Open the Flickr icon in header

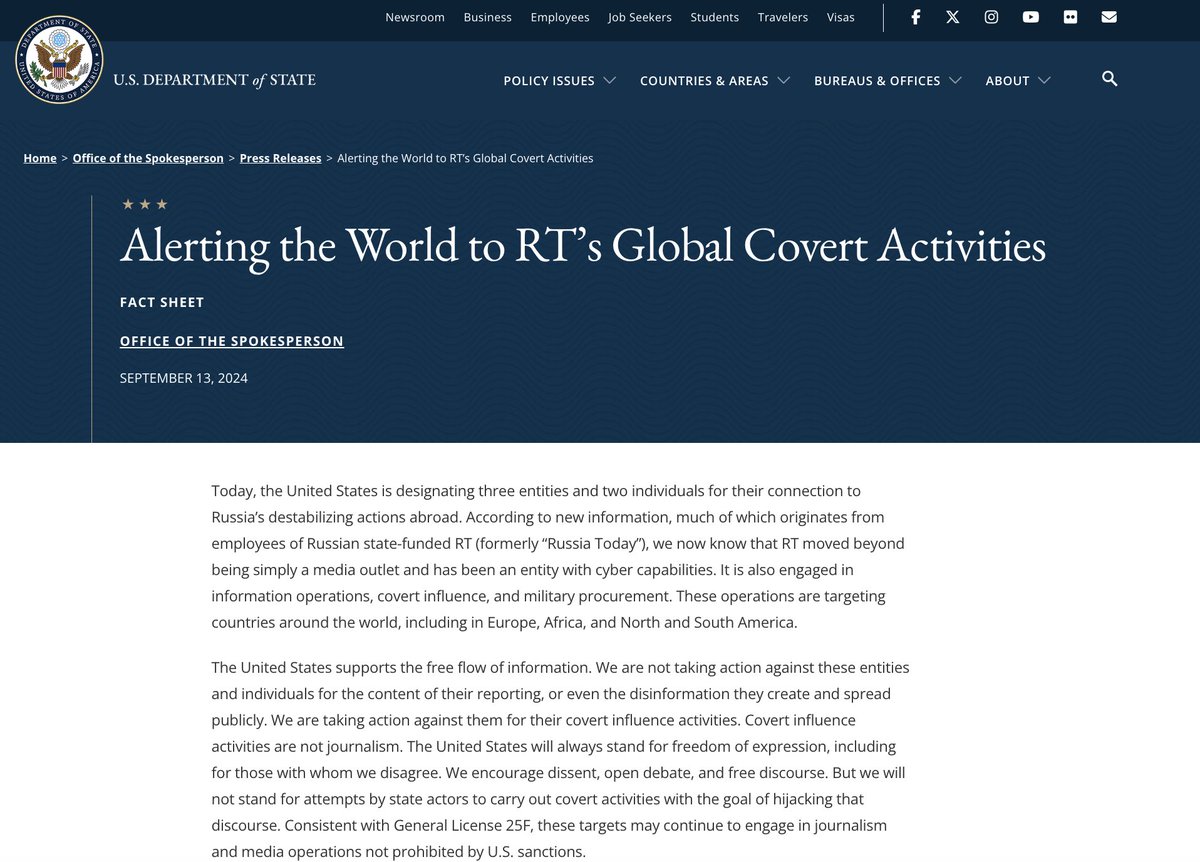1070,17
